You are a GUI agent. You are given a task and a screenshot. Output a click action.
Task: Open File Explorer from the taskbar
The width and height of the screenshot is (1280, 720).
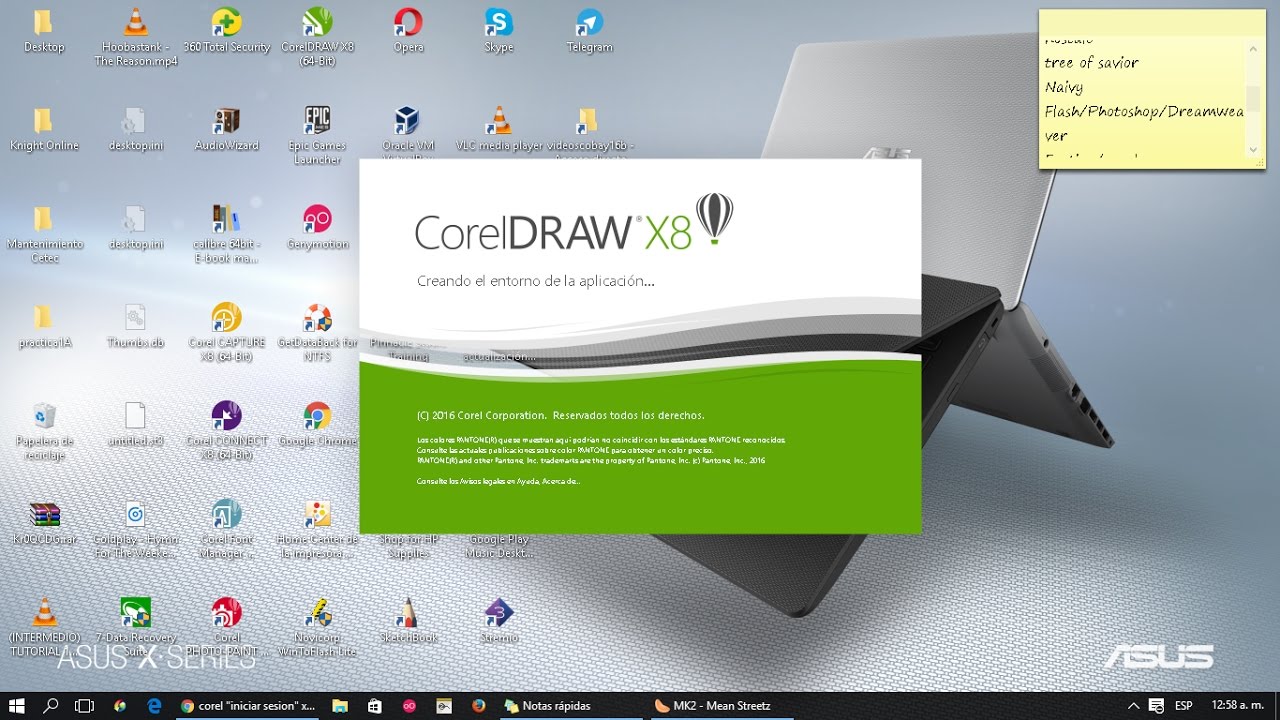tap(339, 705)
